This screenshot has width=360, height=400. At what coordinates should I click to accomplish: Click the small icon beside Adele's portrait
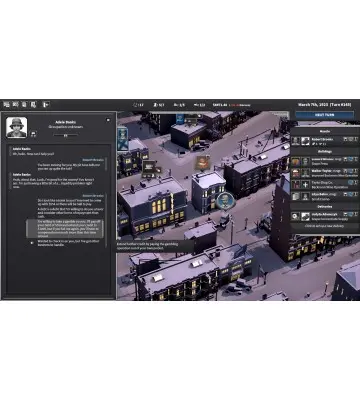coord(33,134)
